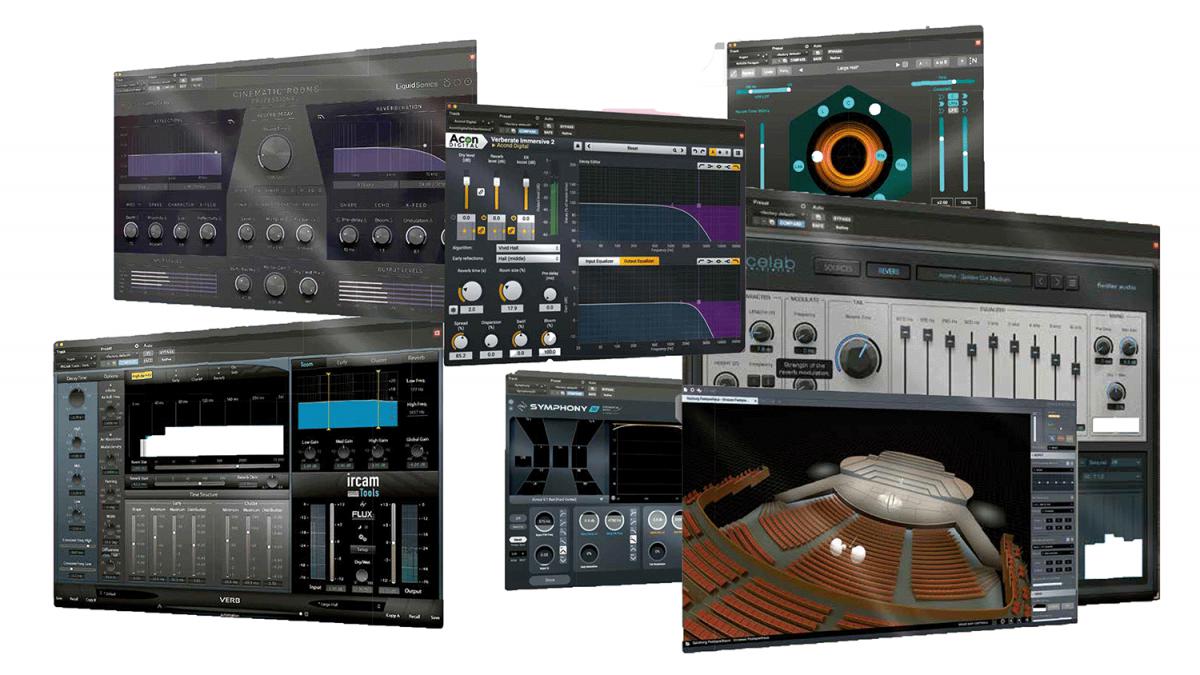Click gears icon above Setup in Ircam Verb
Screen dimensions: 1200x675
tap(361, 537)
